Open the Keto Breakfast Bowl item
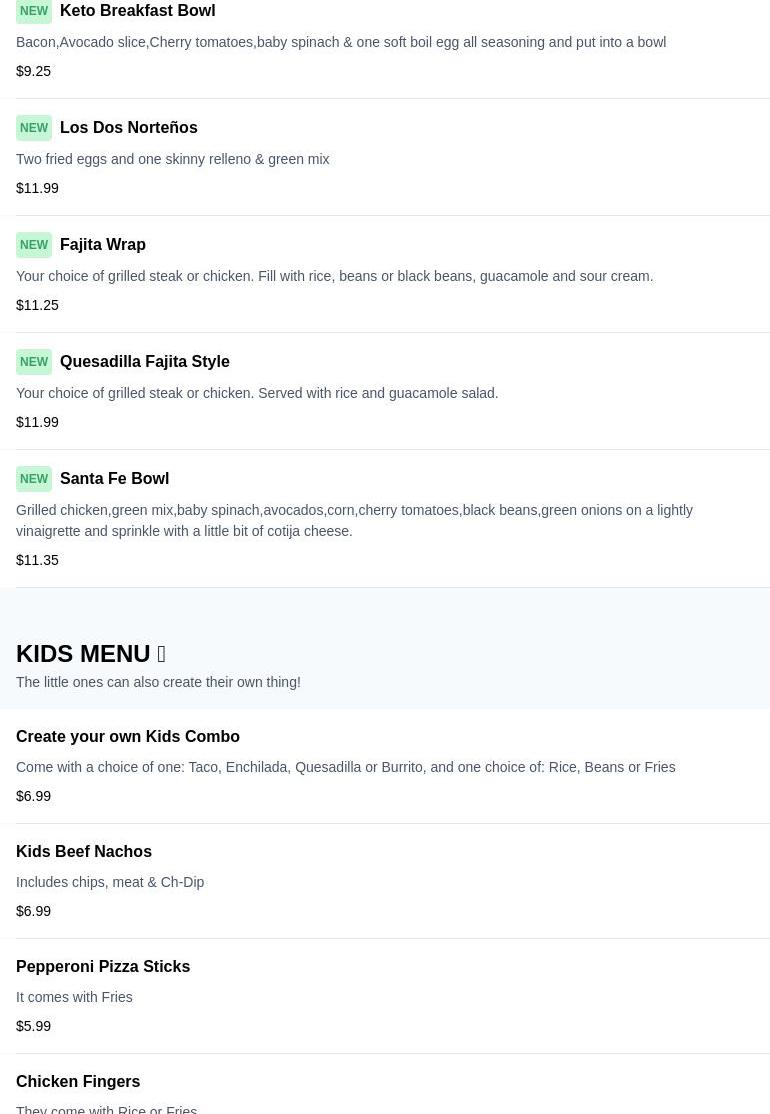Viewport: 770px width, 1114px height. (137, 11)
